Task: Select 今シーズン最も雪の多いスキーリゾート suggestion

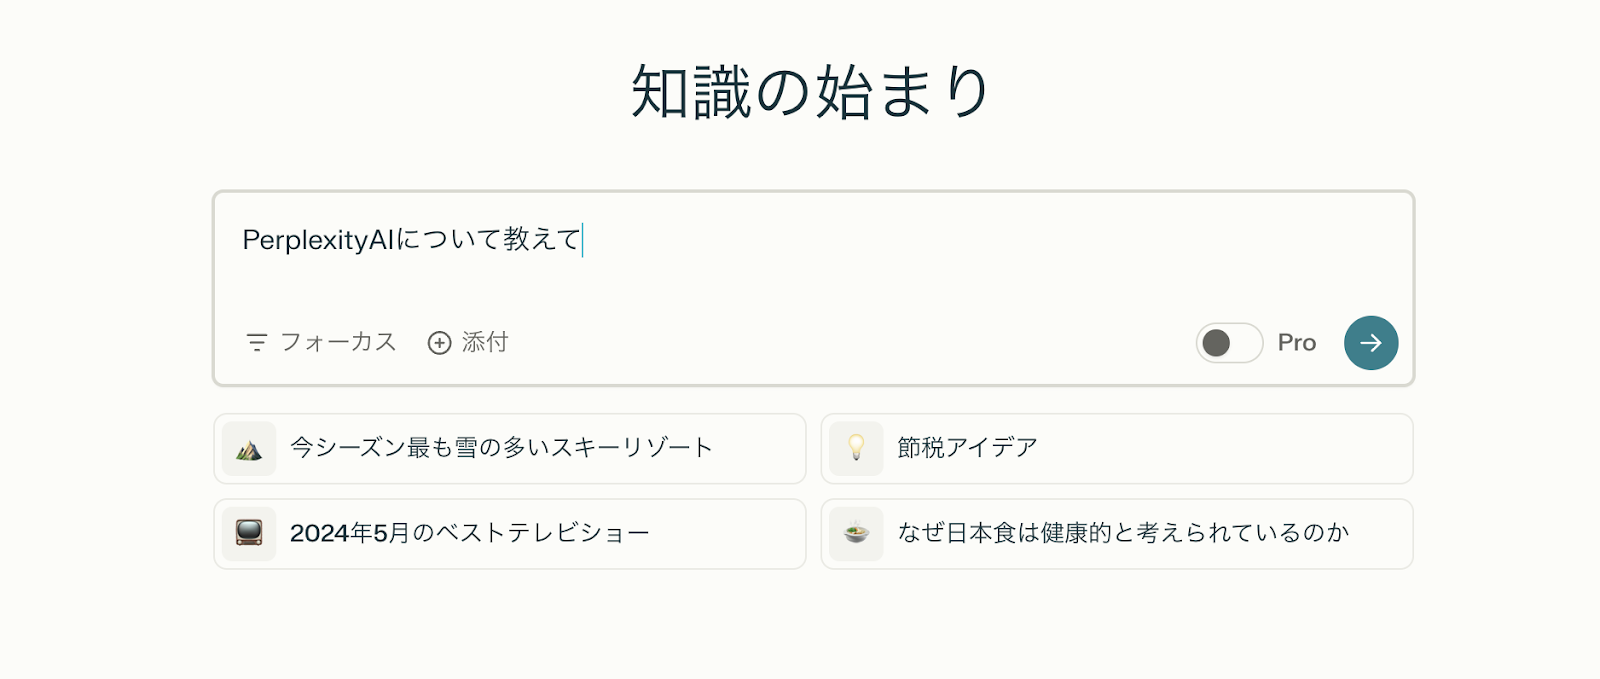Action: click(510, 449)
